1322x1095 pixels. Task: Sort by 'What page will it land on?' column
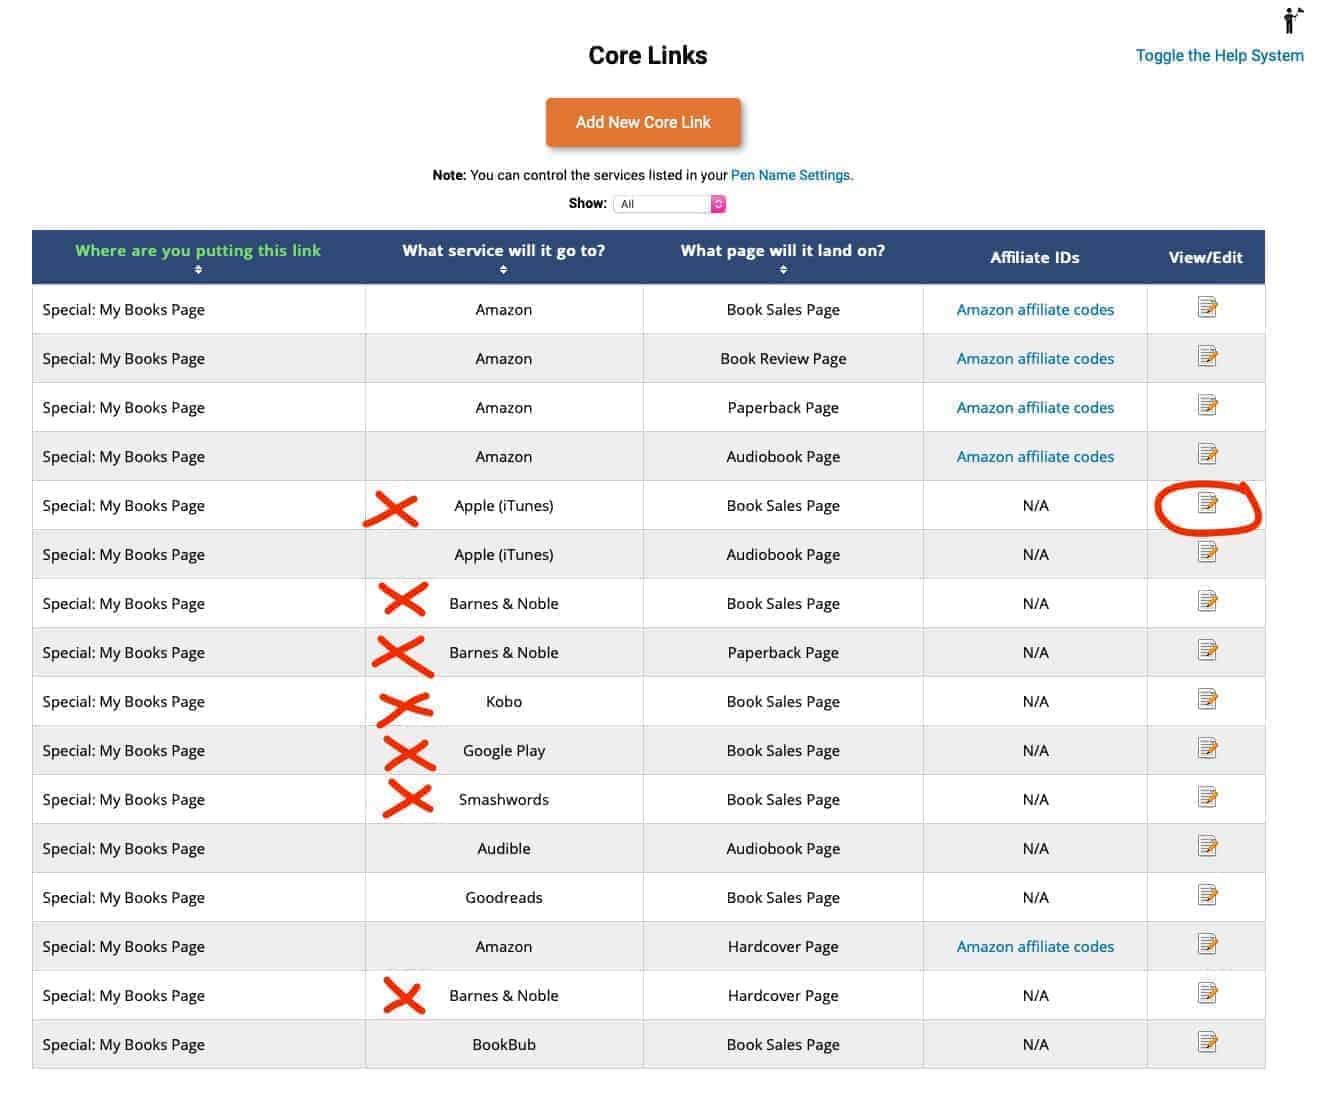tap(783, 258)
